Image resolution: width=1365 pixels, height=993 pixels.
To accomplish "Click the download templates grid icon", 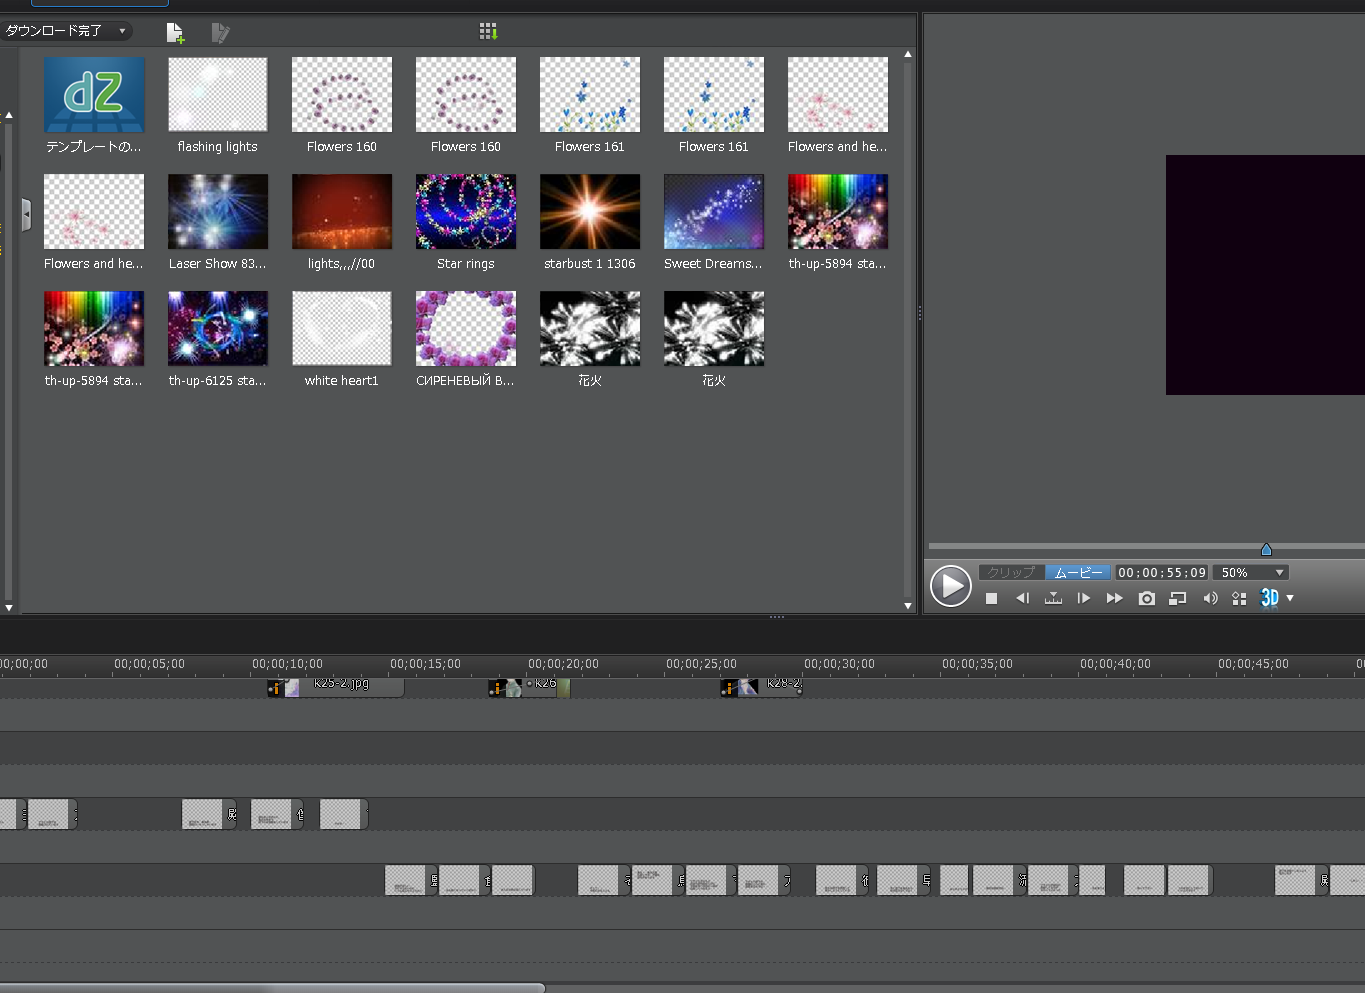I will click(488, 32).
